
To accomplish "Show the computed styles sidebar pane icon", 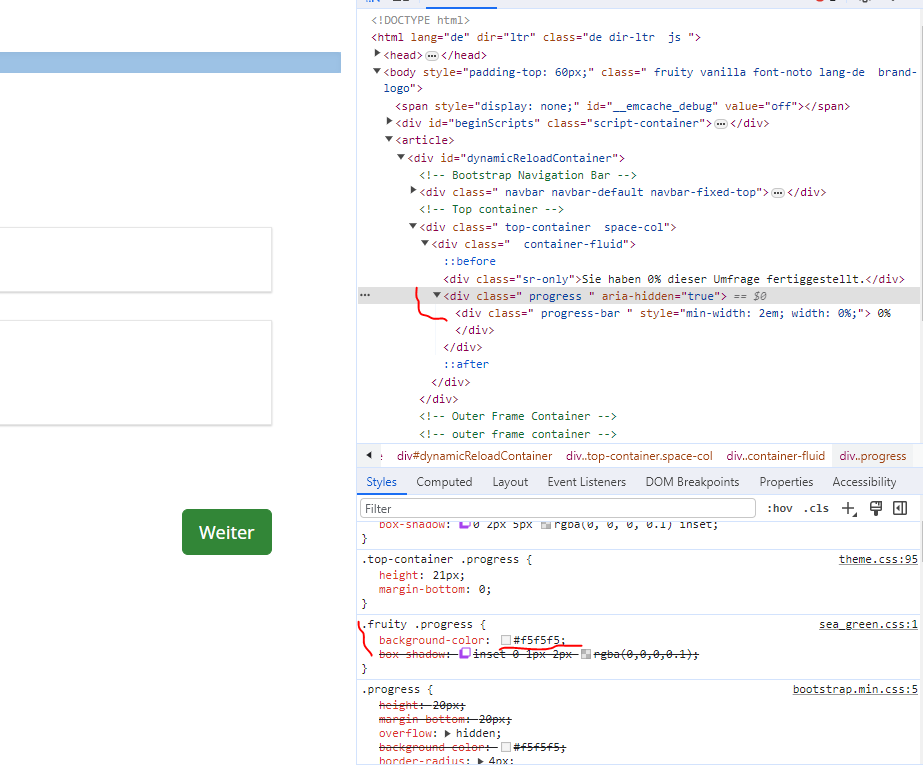I will tap(900, 508).
